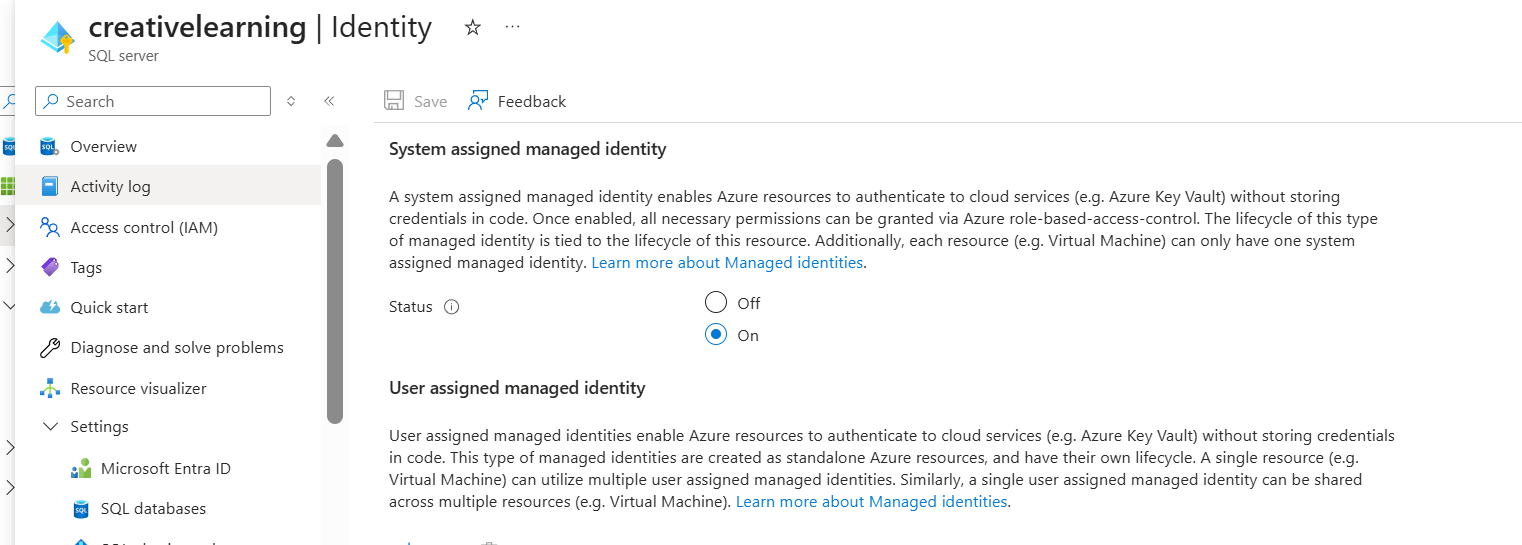Collapse the Settings section chevron
The image size is (1522, 545).
tap(50, 427)
